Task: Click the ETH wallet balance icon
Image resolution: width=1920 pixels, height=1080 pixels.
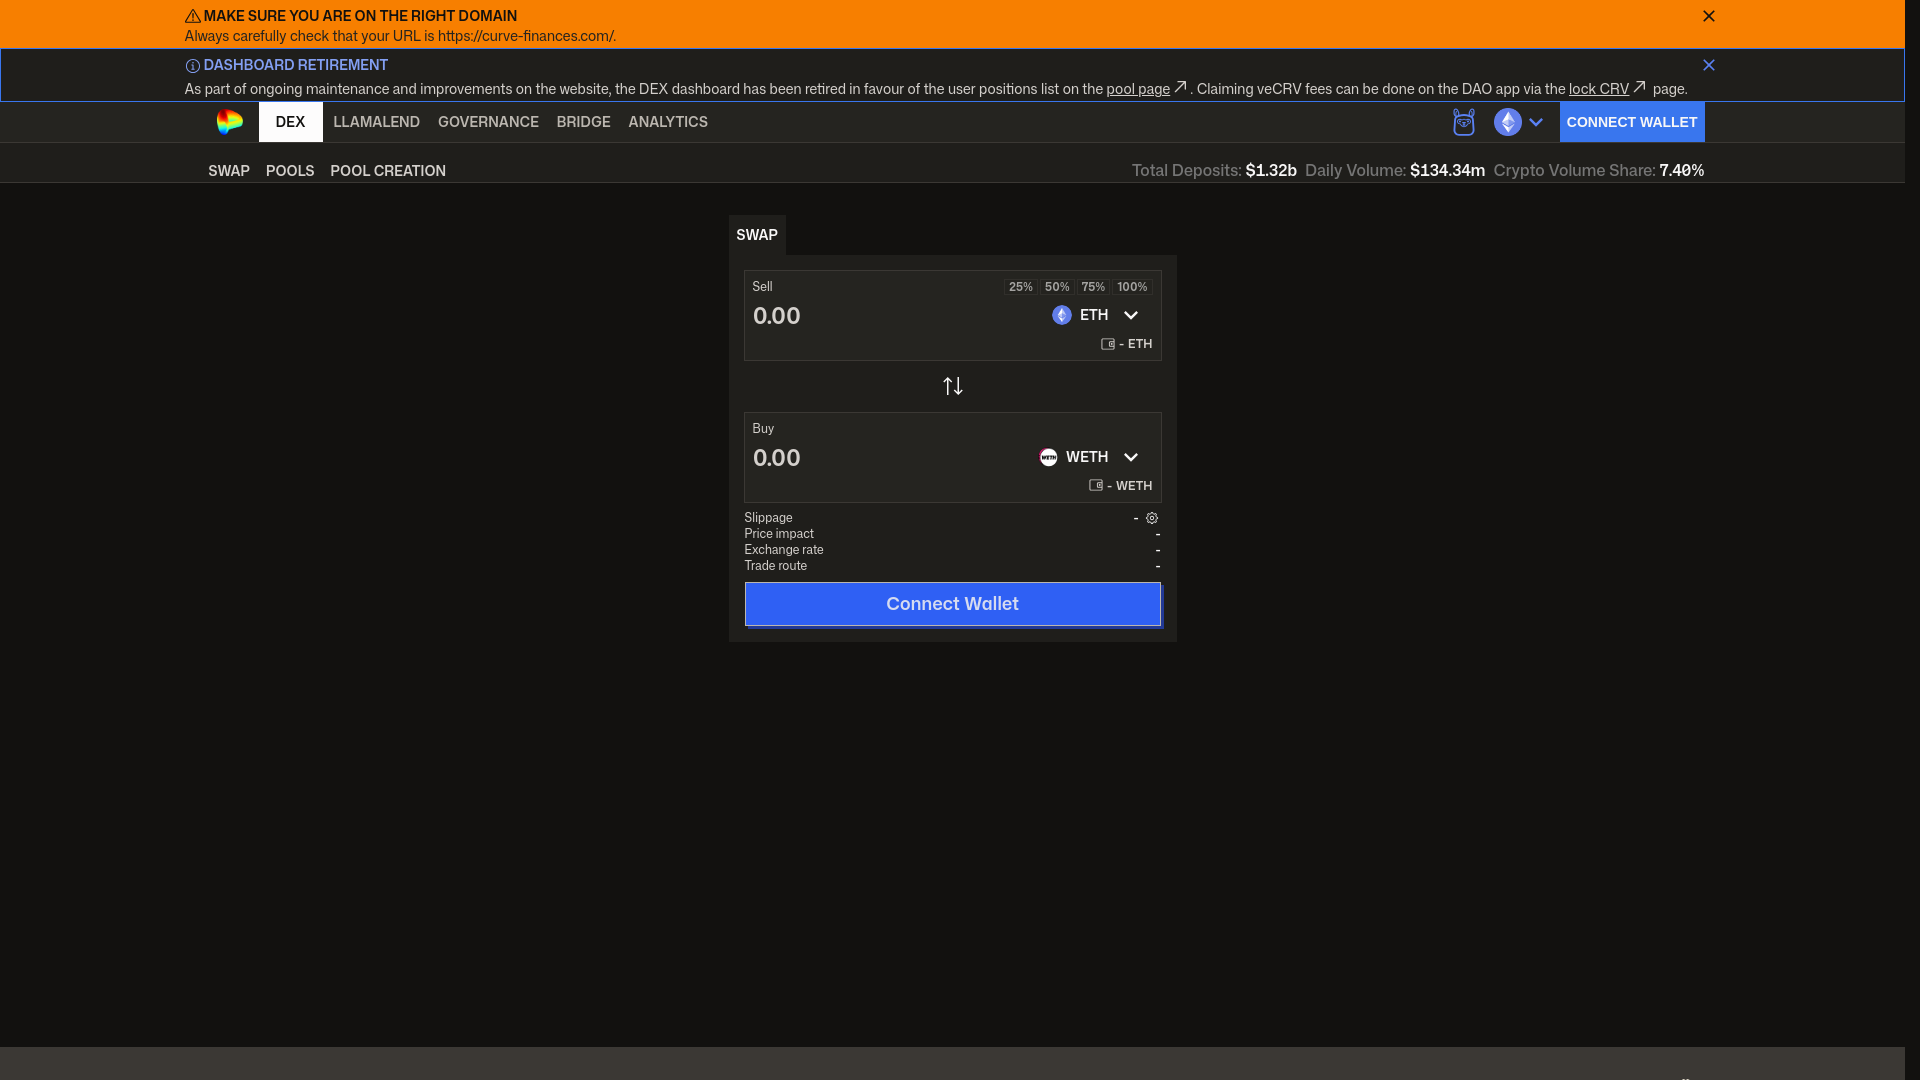Action: (1108, 344)
